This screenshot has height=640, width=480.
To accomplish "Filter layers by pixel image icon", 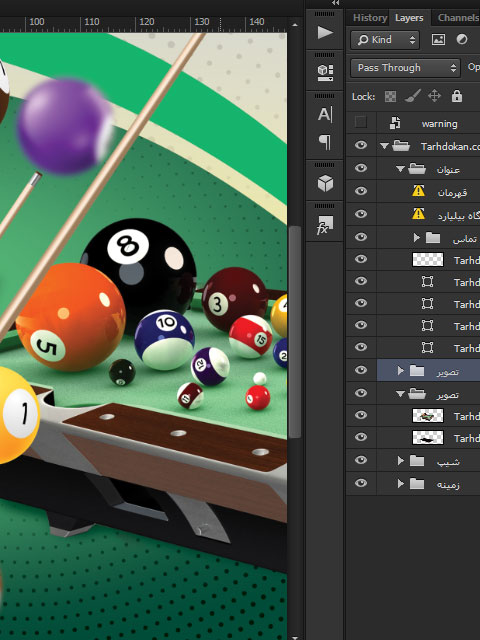I will pos(438,40).
